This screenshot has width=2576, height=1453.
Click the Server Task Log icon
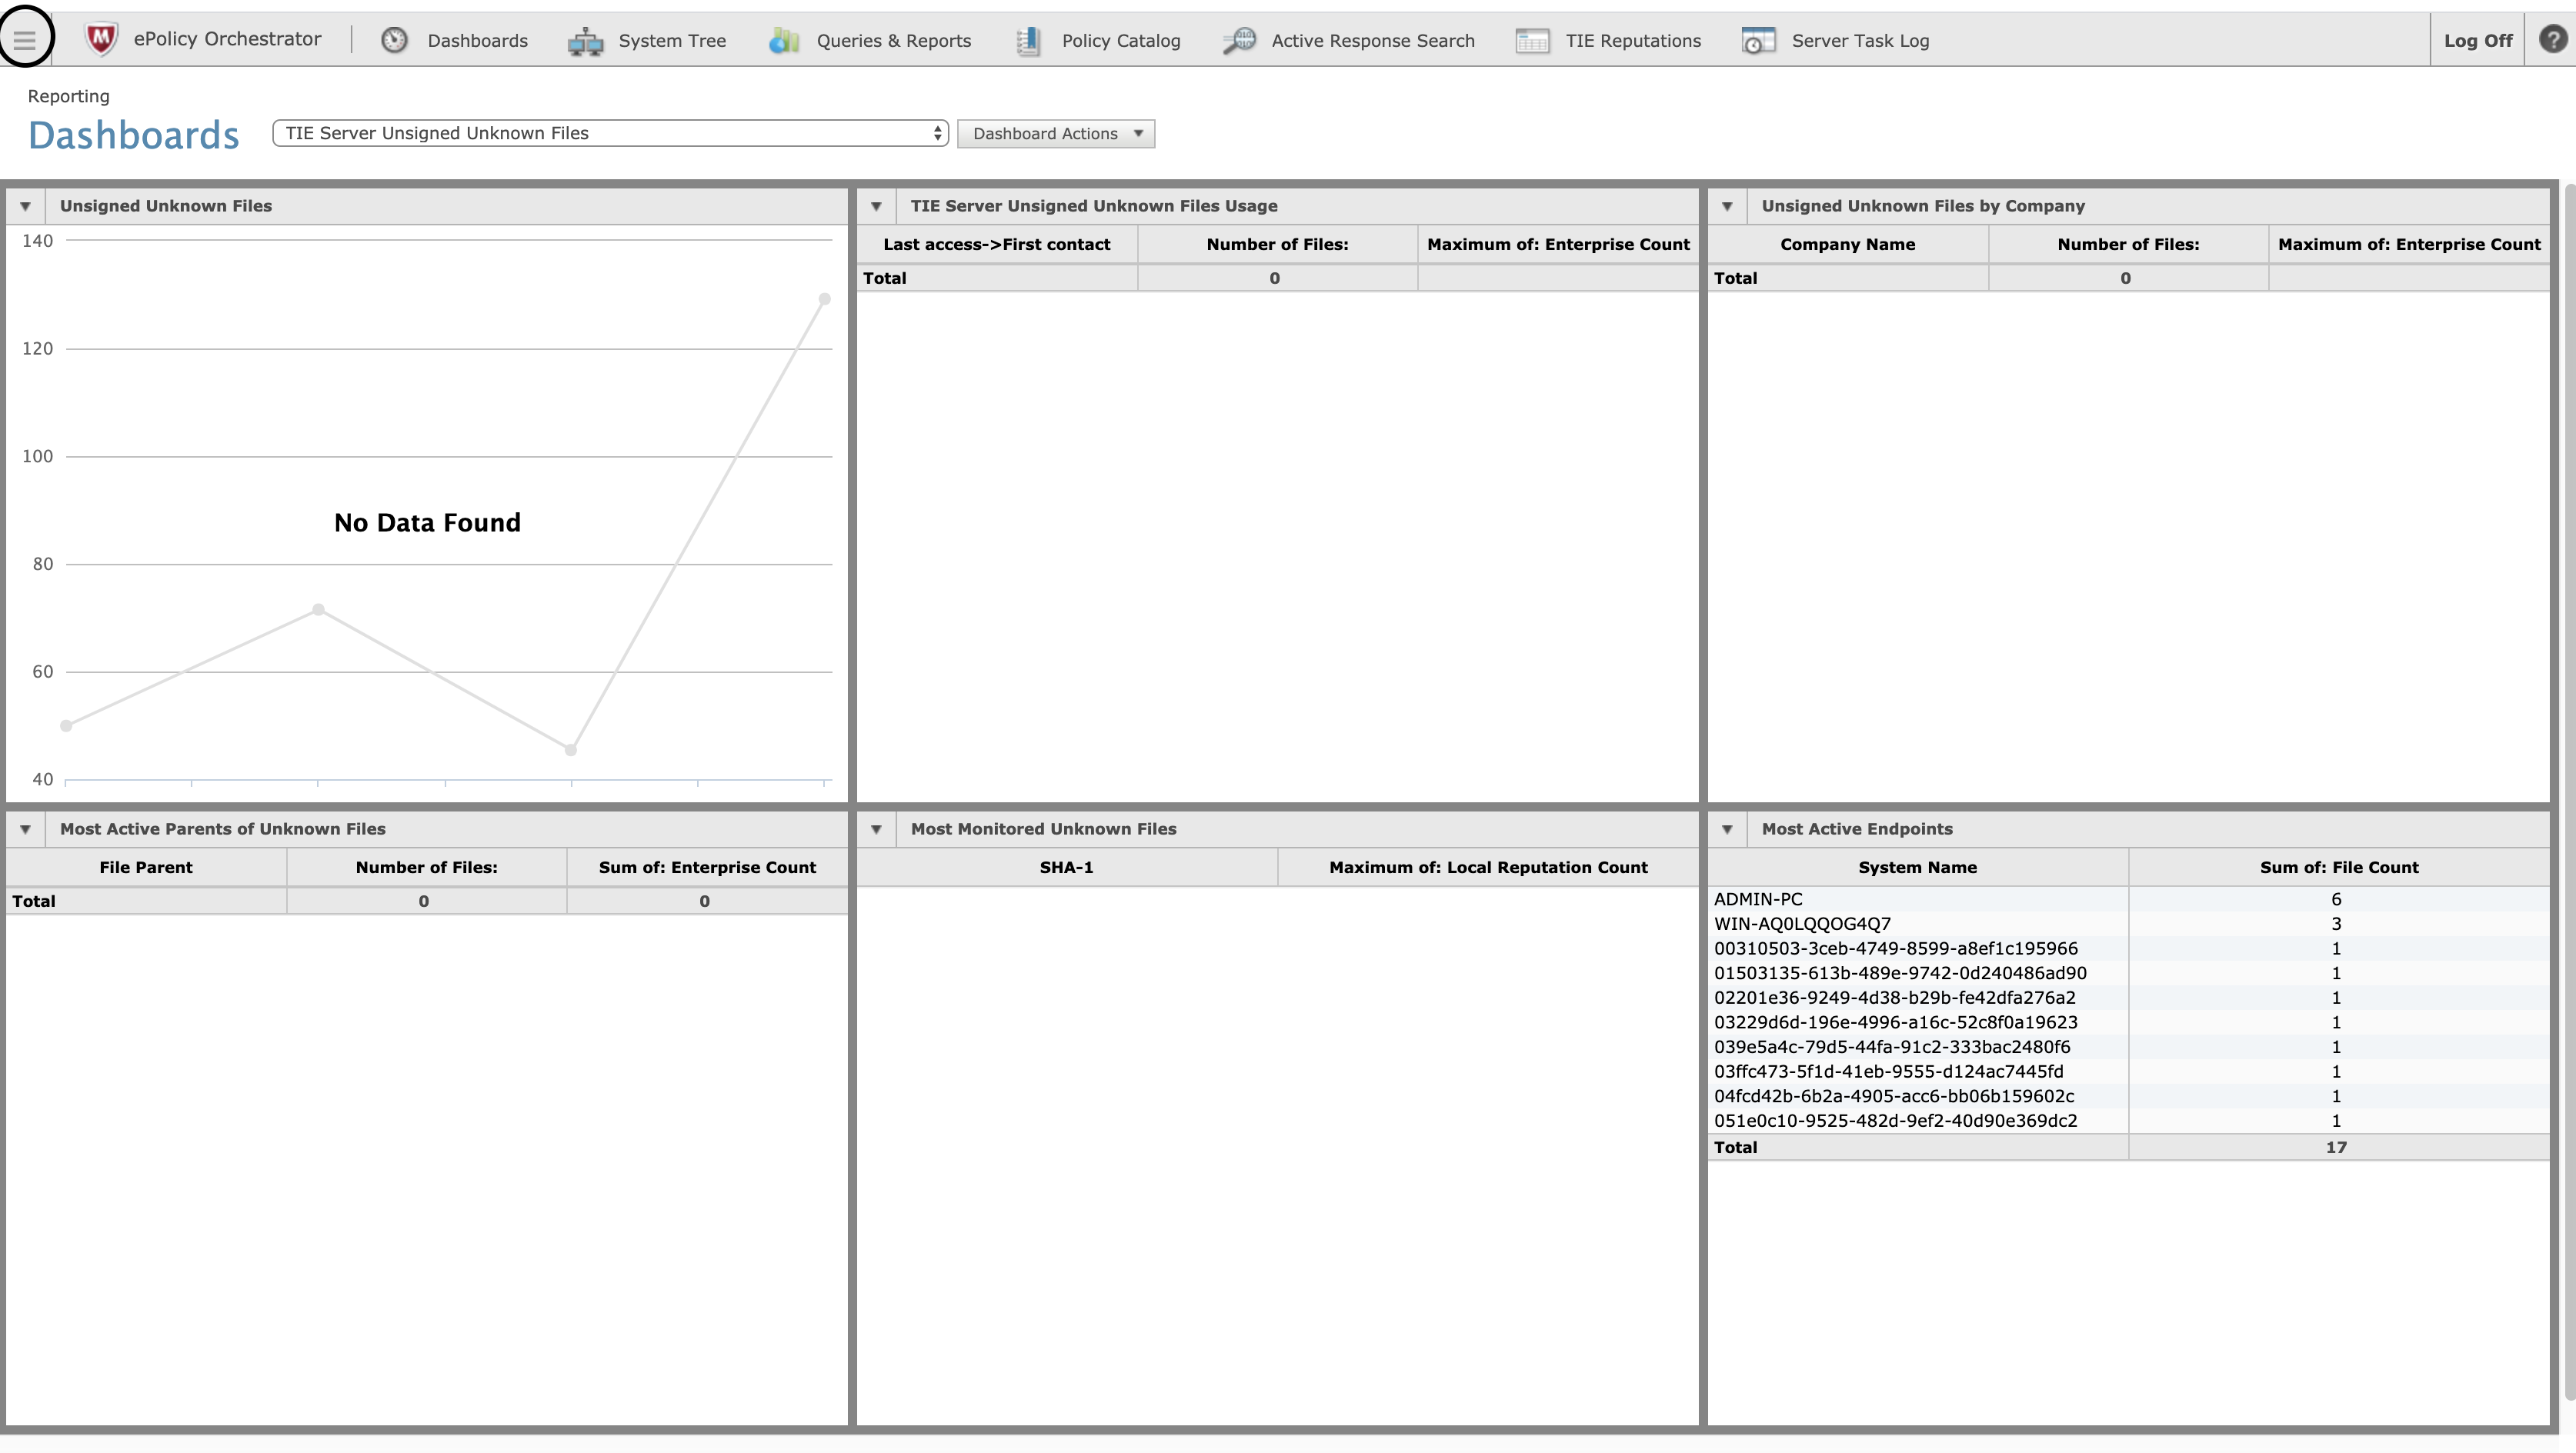1758,41
